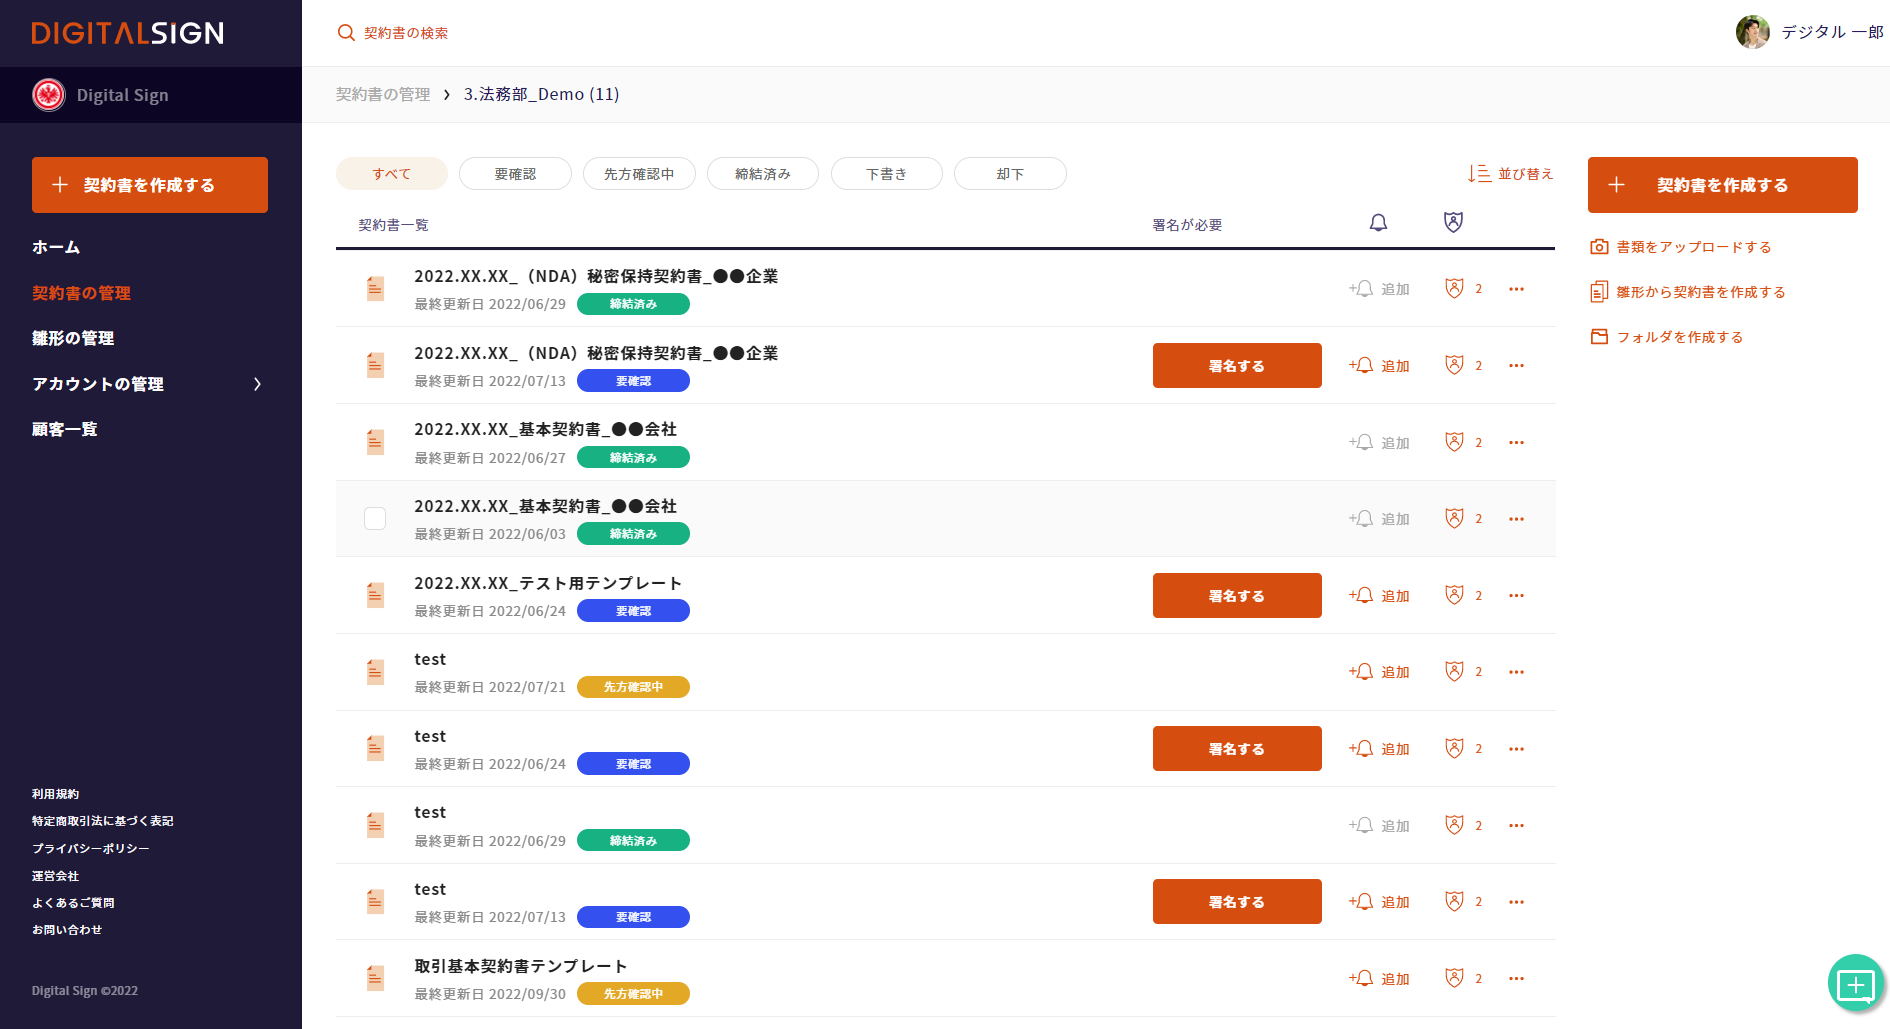Click 契約書の管理 breadcrumb link
This screenshot has width=1890, height=1029.
pyautogui.click(x=383, y=94)
